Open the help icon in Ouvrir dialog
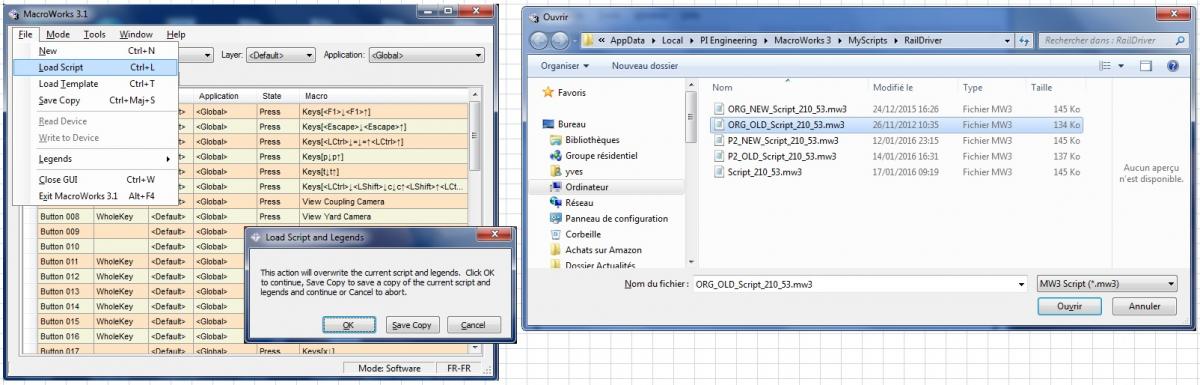The image size is (1200, 385). (x=1172, y=66)
